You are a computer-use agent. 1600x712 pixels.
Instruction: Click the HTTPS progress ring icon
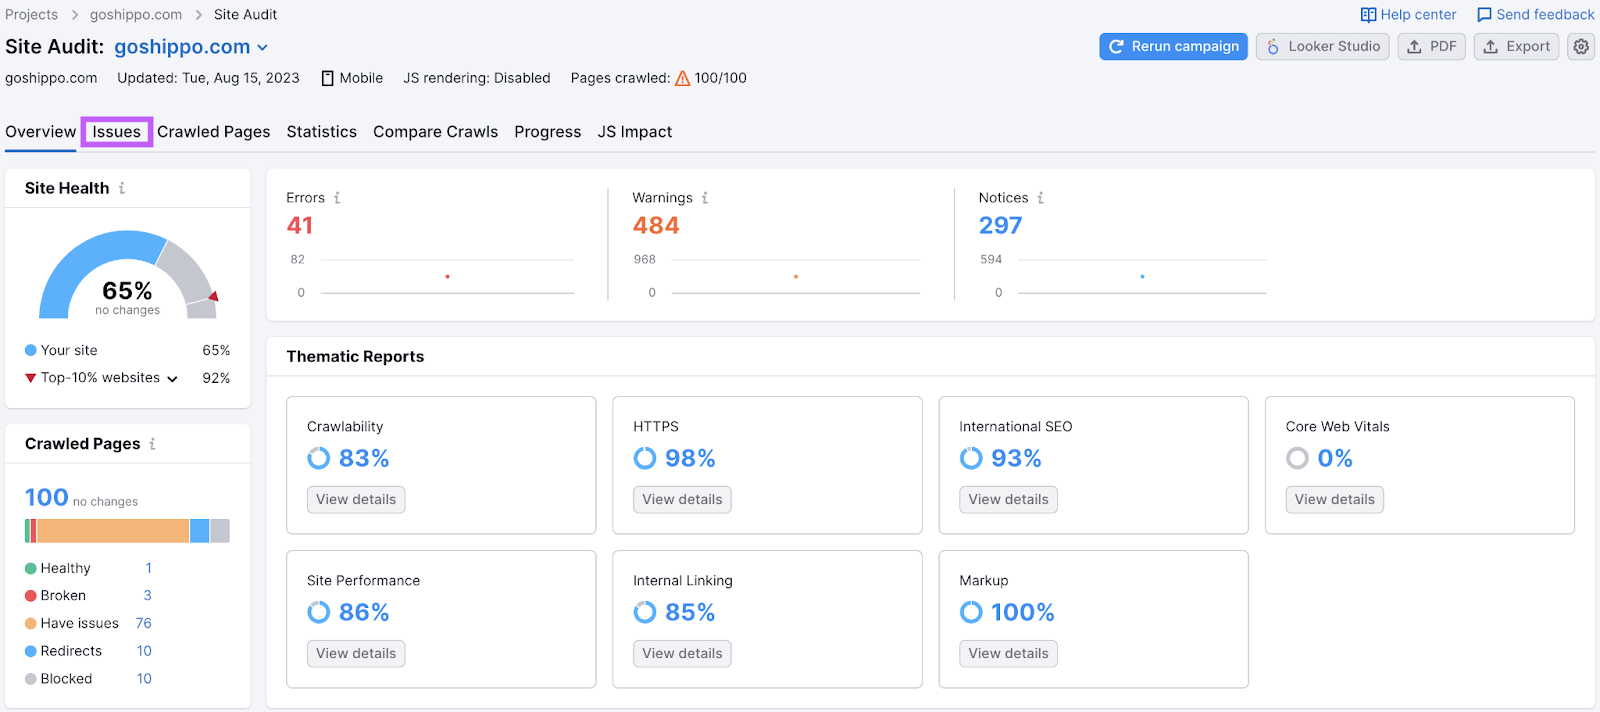pyautogui.click(x=645, y=458)
